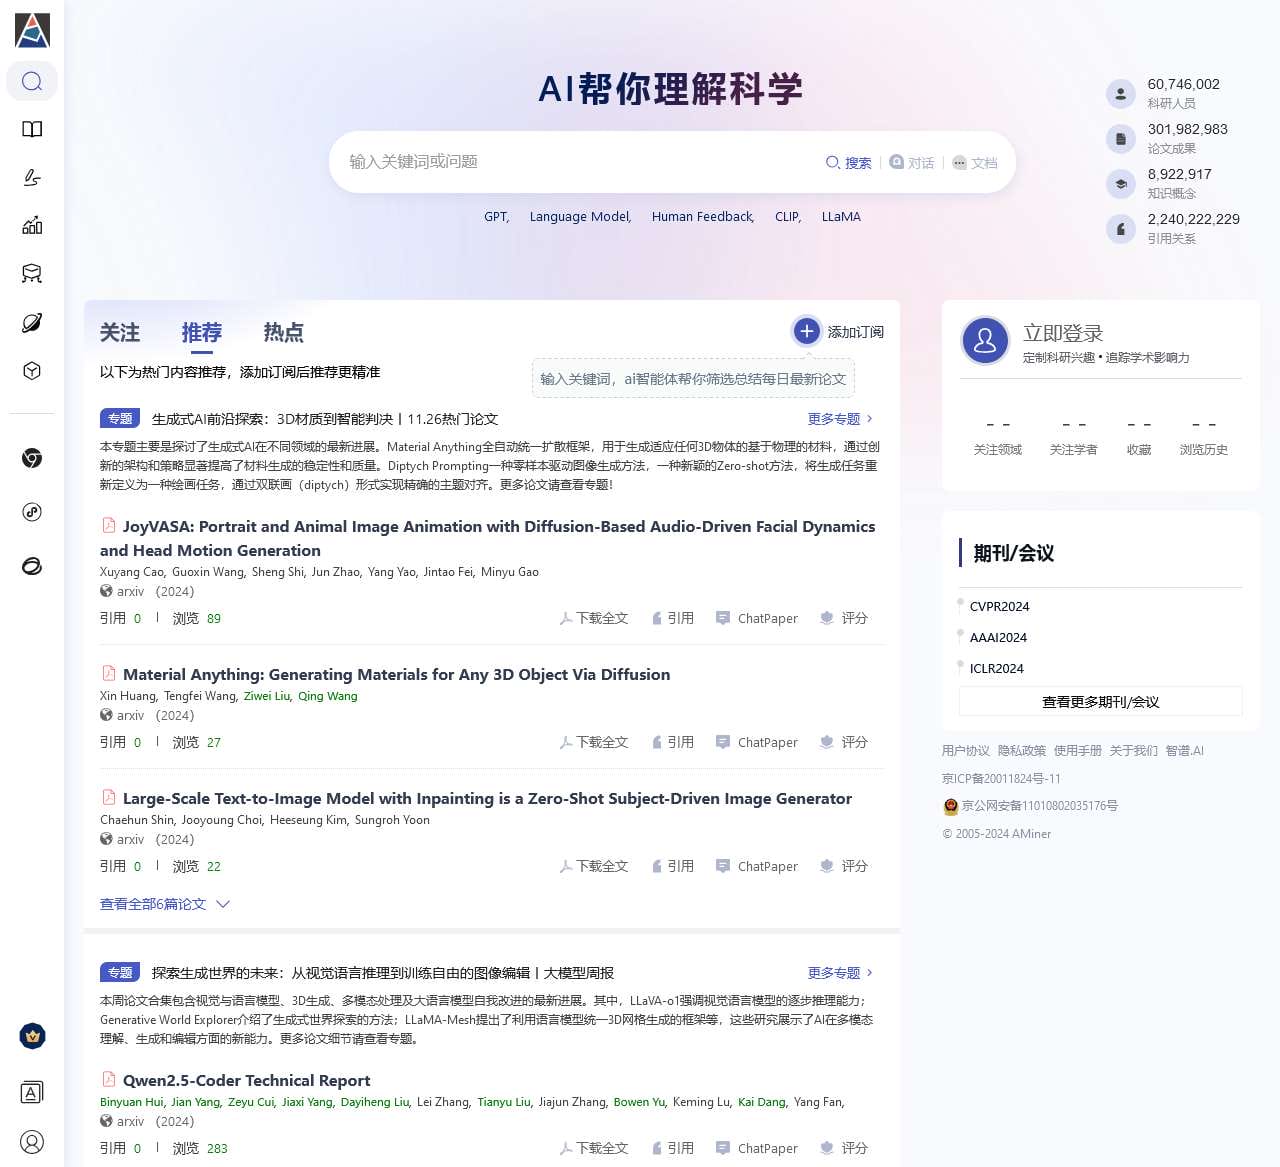The width and height of the screenshot is (1280, 1167).
Task: Open the ICLR2024 conference link
Action: 997,668
